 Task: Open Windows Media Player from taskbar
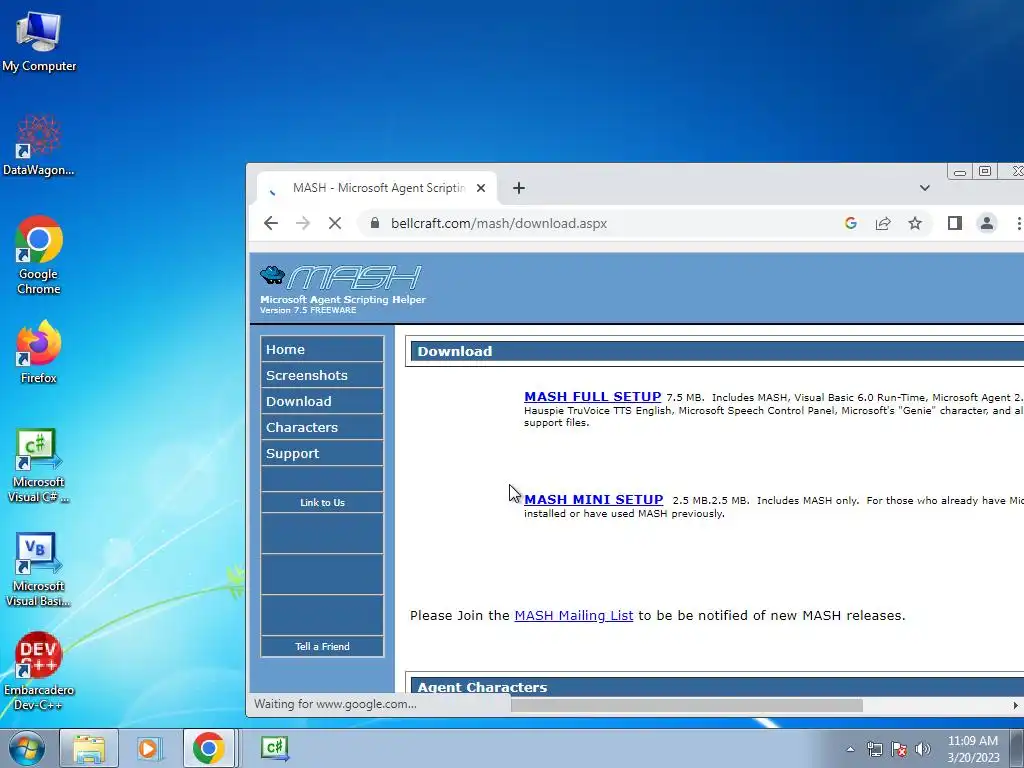[149, 748]
